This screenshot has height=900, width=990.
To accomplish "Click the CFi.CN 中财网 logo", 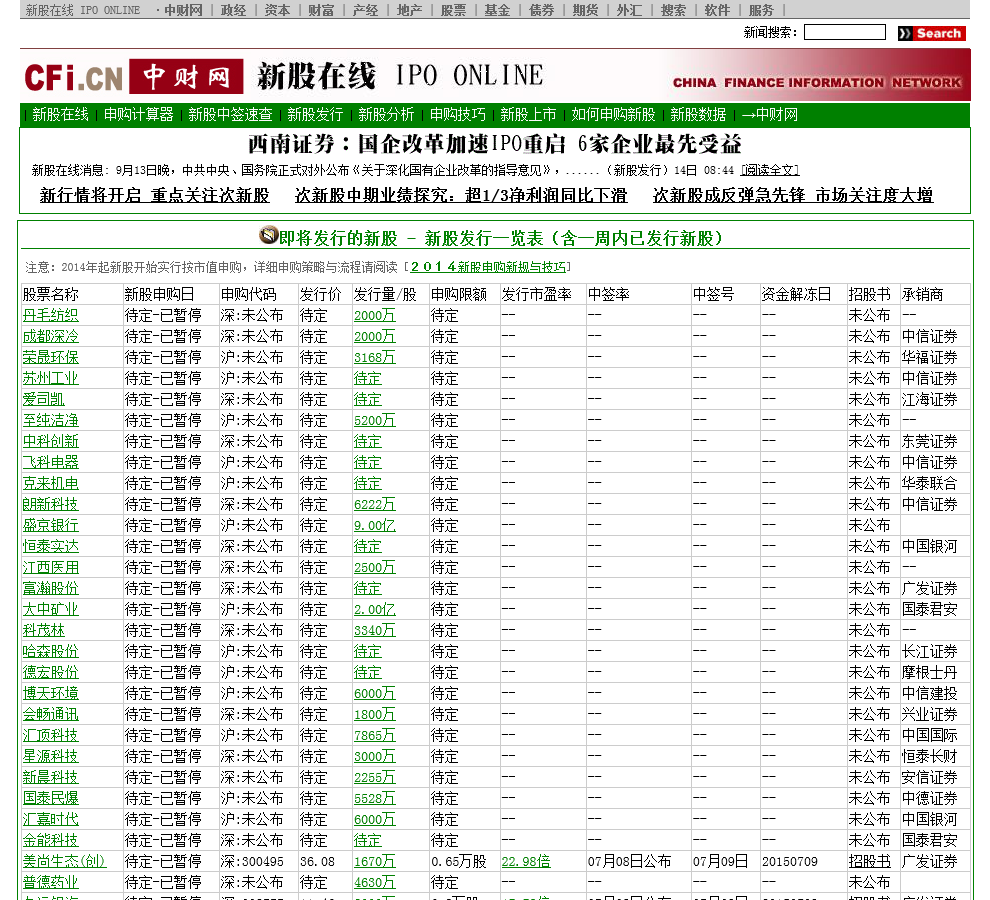I will coord(133,77).
